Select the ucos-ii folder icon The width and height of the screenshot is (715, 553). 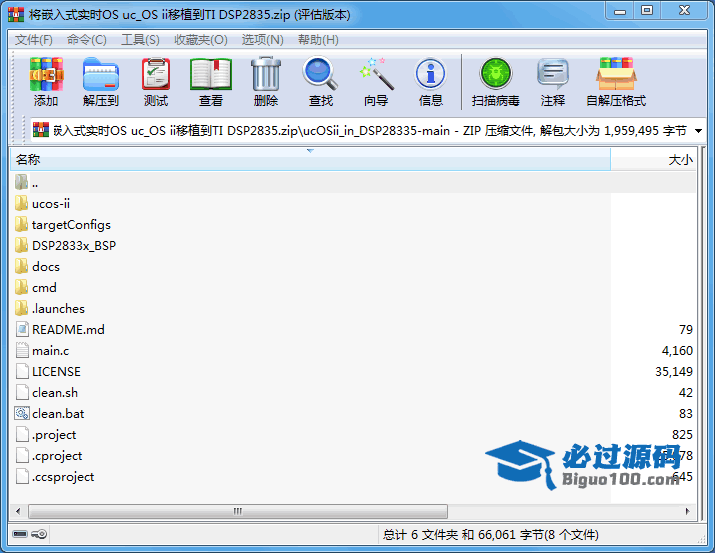click(x=21, y=203)
